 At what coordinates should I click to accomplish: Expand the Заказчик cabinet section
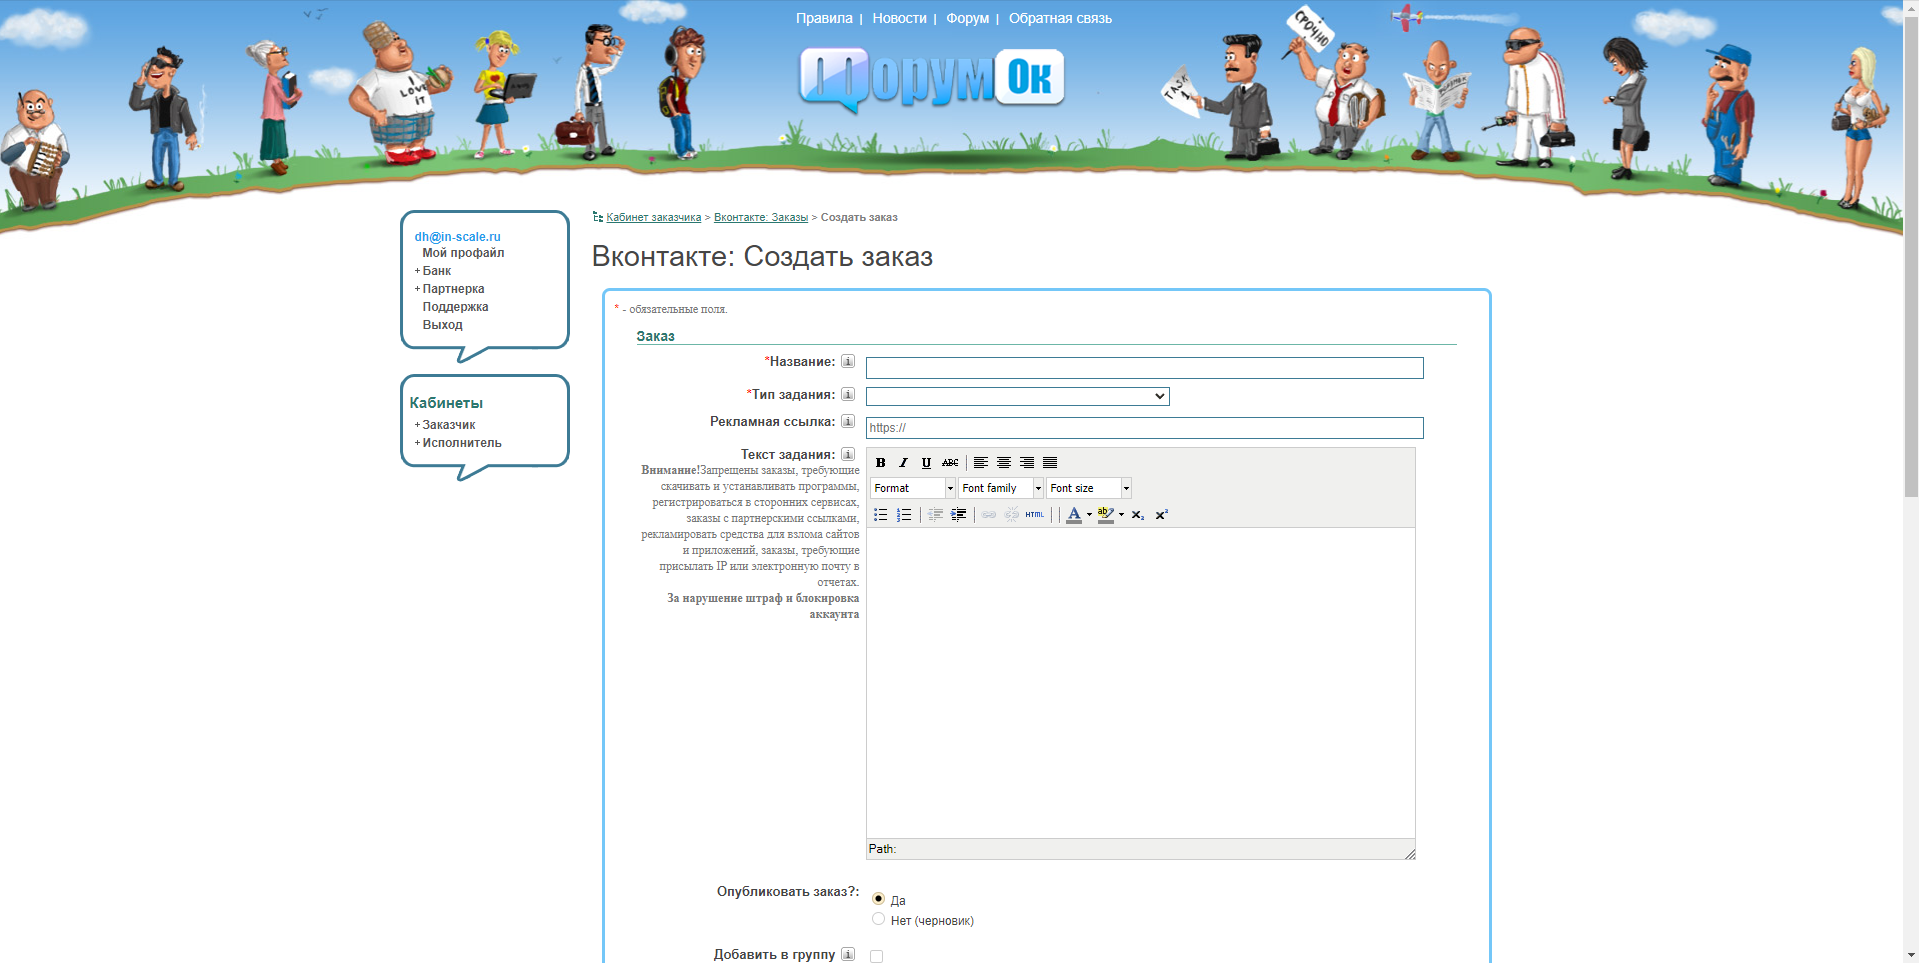pyautogui.click(x=448, y=425)
